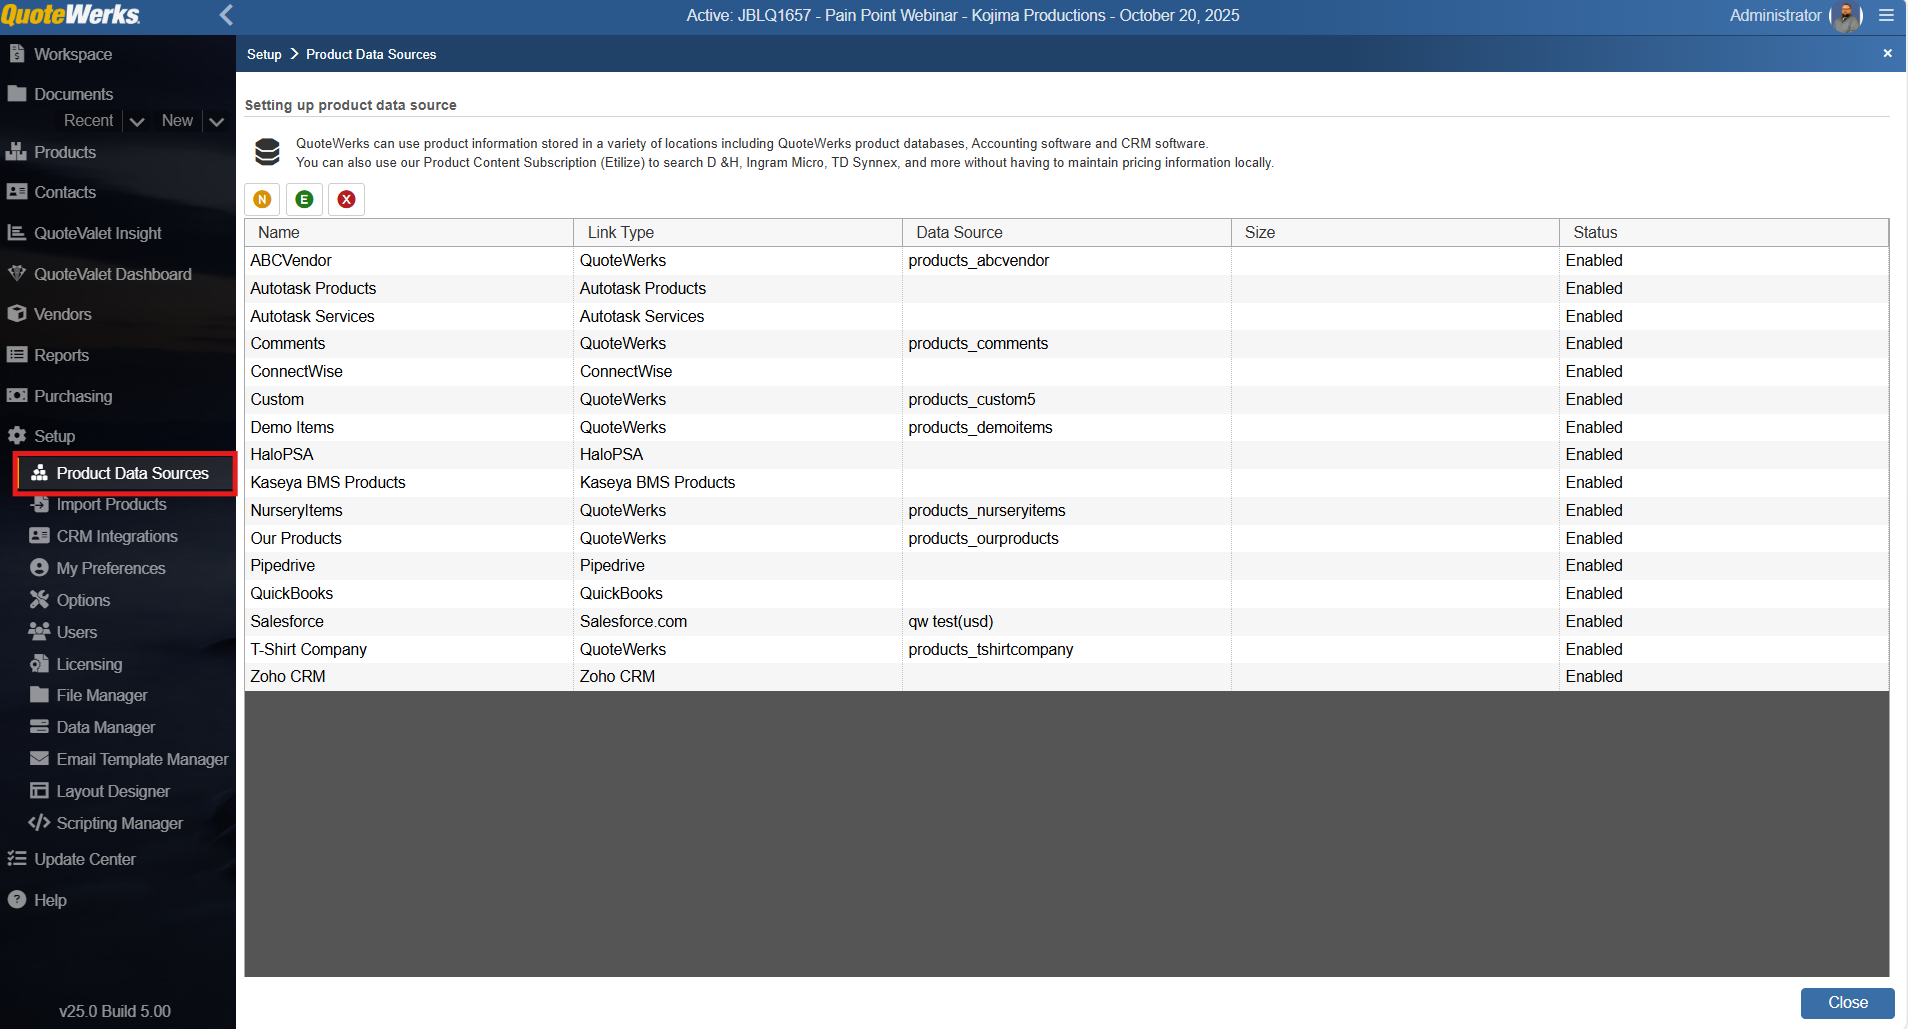The height and width of the screenshot is (1029, 1908).
Task: Click the orange N new data source icon
Action: tap(262, 199)
